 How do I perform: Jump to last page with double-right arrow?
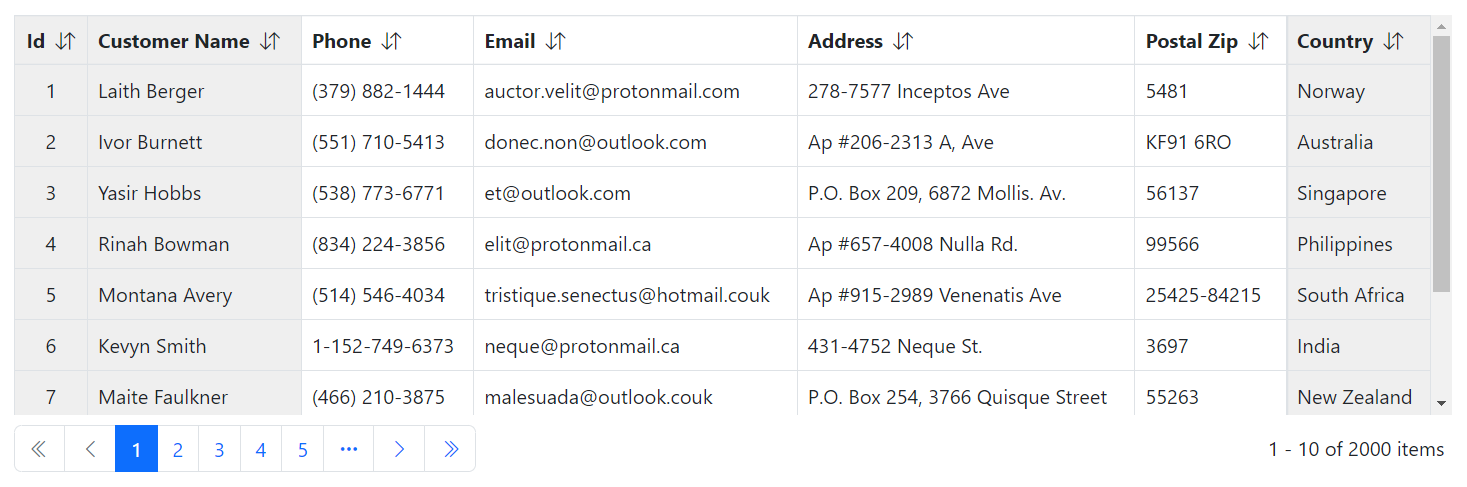tap(450, 449)
